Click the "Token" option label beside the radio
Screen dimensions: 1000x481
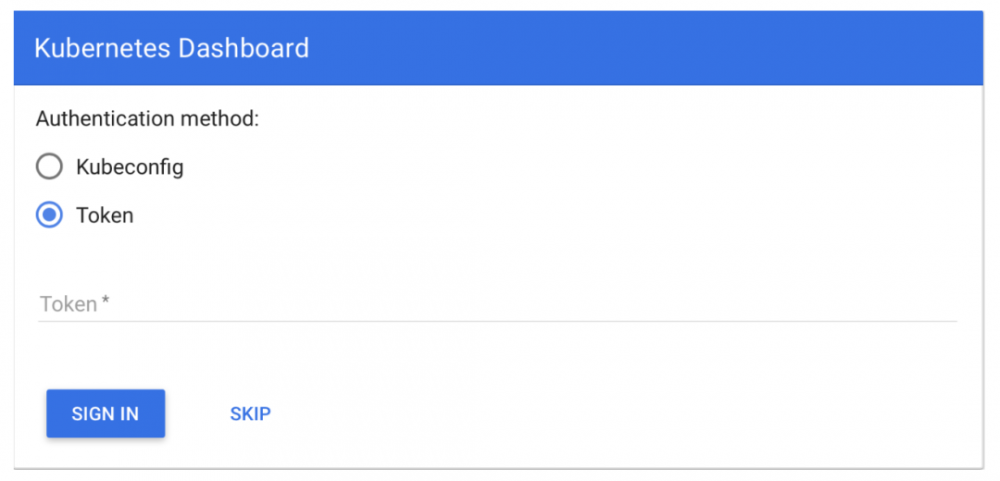point(104,215)
